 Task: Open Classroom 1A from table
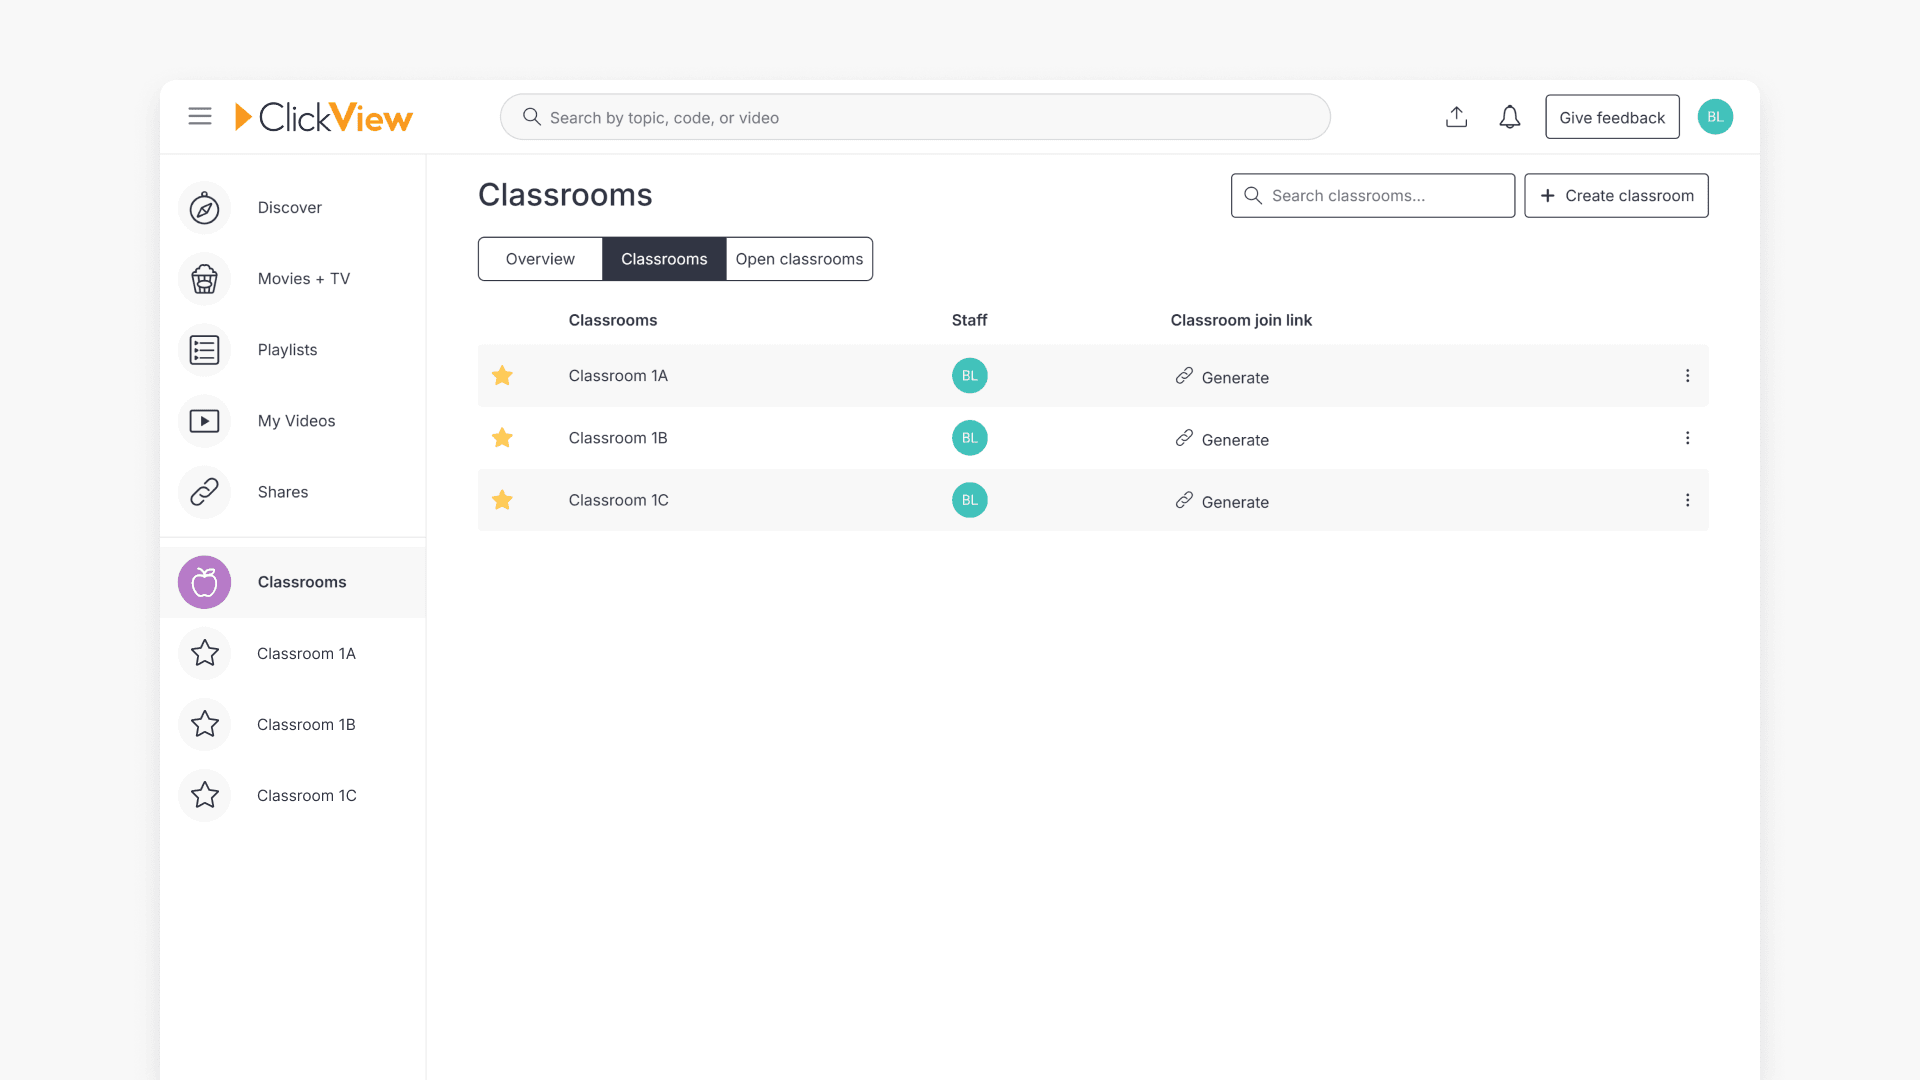[618, 376]
